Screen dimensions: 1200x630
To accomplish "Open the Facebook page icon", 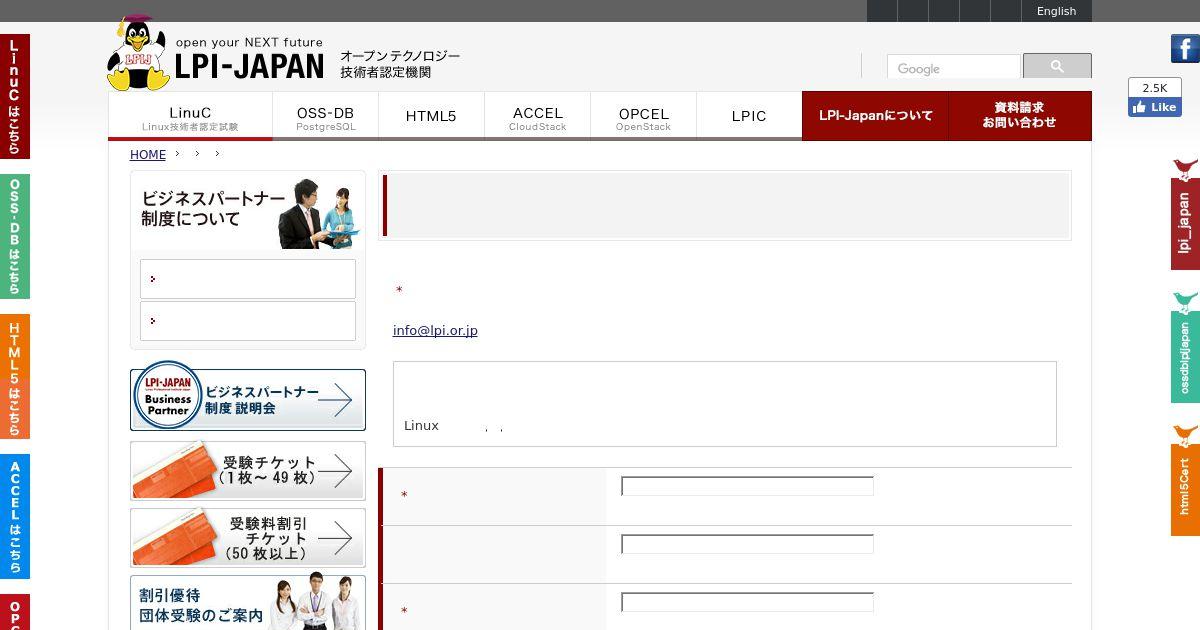I will tap(1185, 48).
